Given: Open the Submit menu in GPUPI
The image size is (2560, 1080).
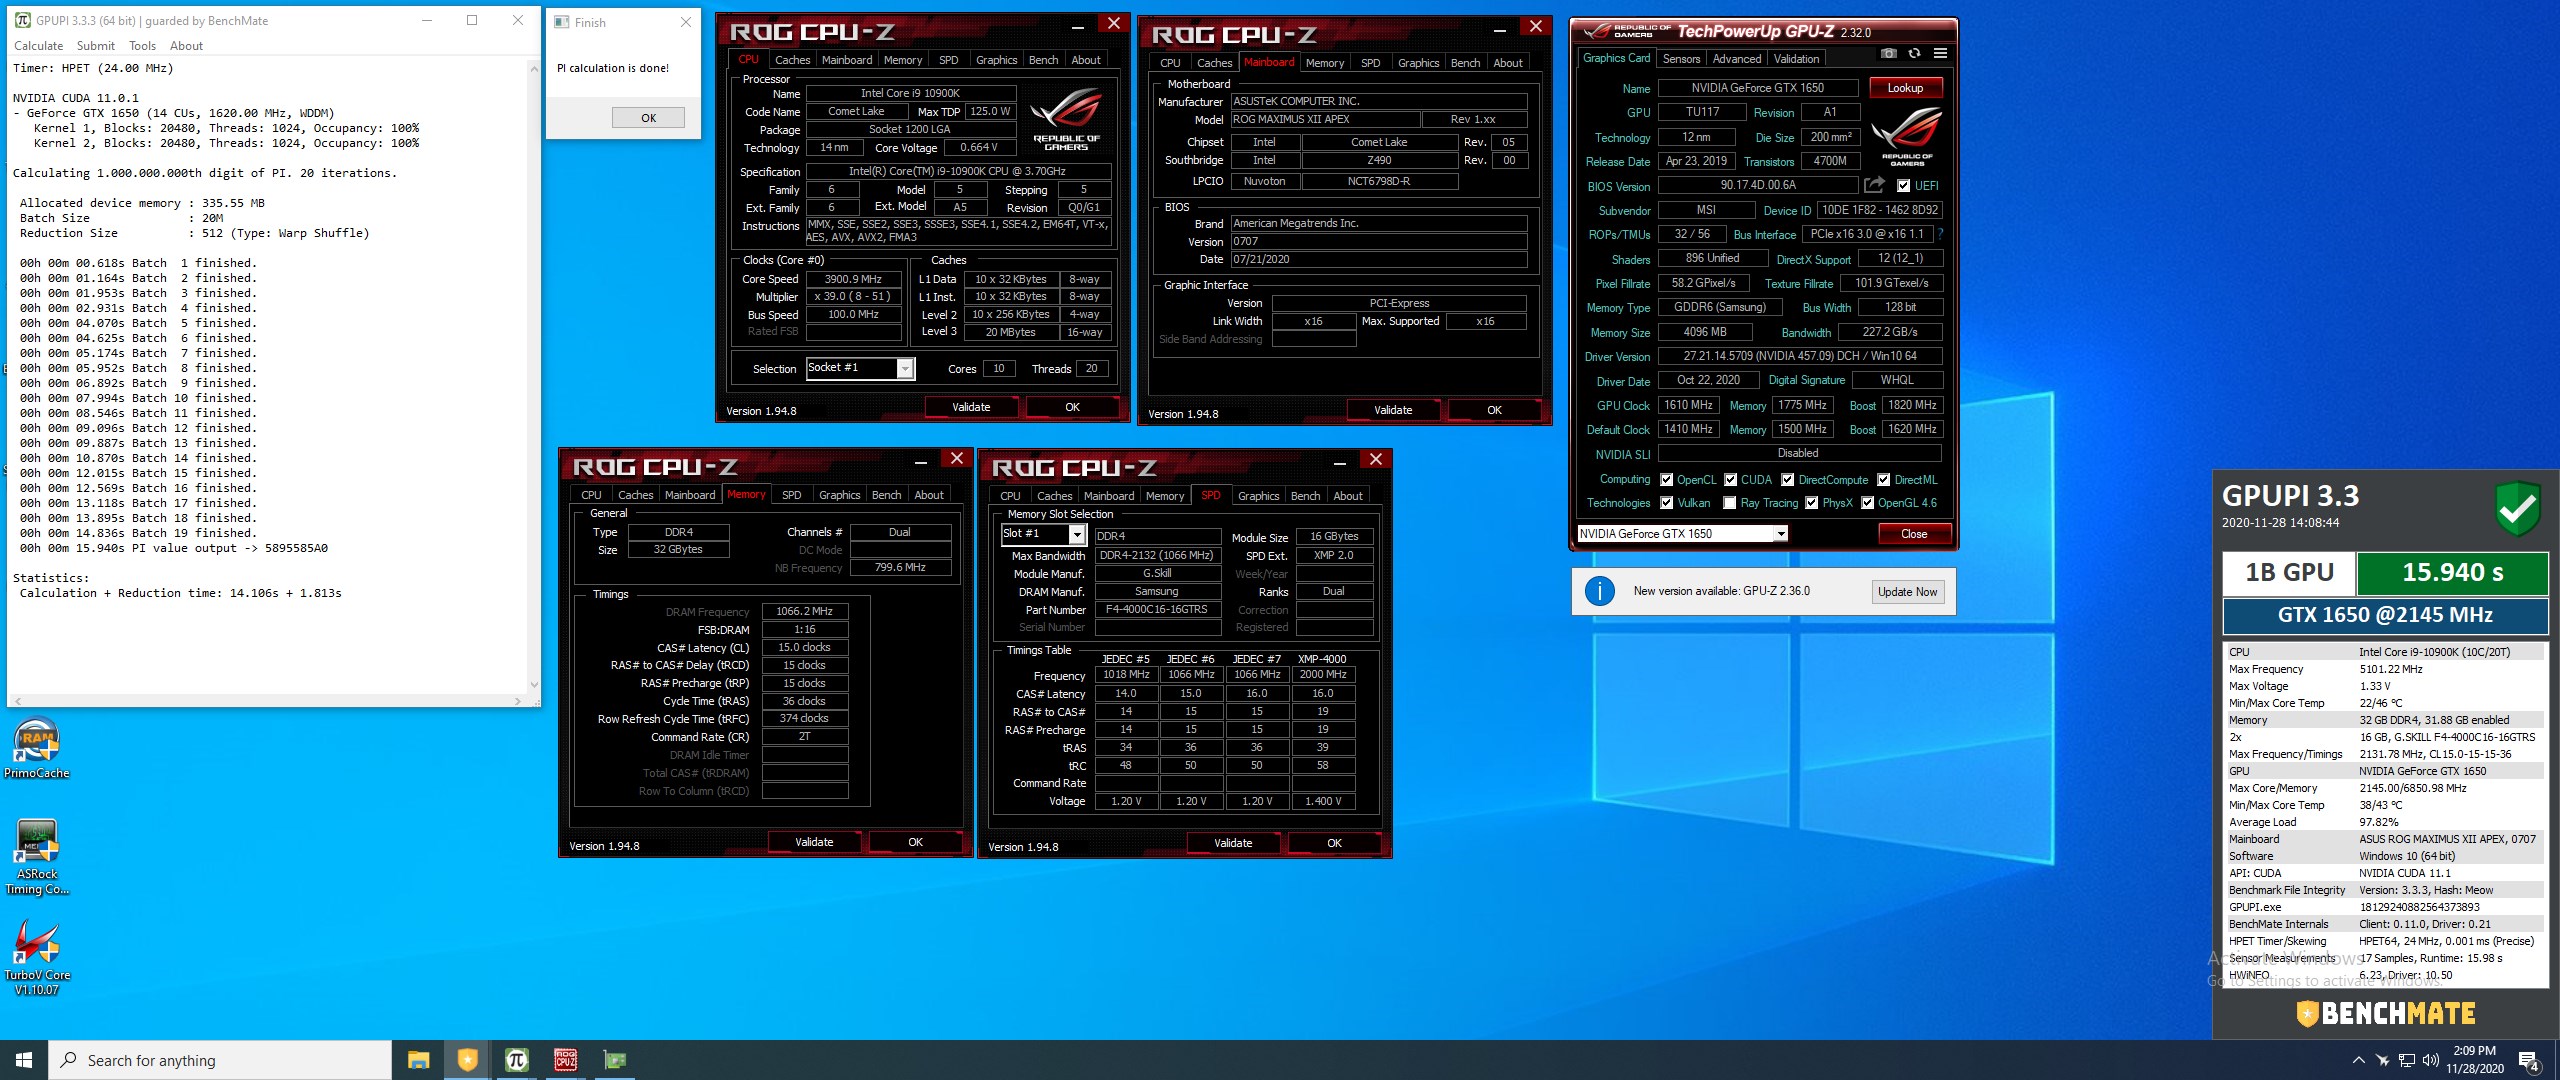Looking at the screenshot, I should coord(96,46).
